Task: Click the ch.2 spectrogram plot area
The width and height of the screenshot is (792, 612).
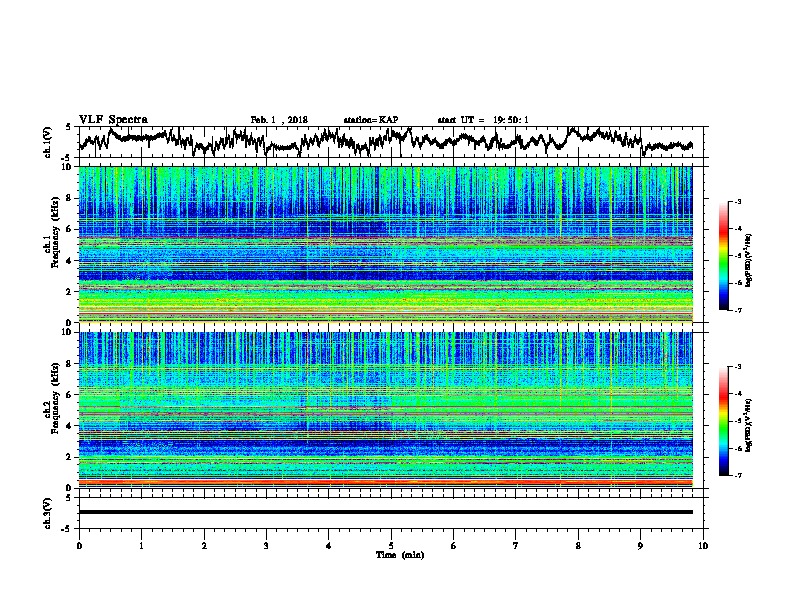Action: click(386, 410)
